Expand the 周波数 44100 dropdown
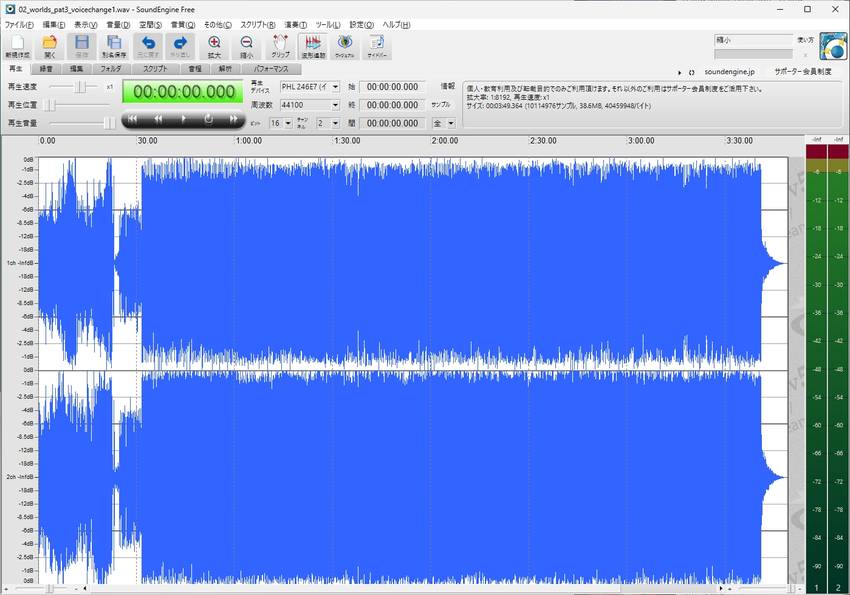 point(336,105)
